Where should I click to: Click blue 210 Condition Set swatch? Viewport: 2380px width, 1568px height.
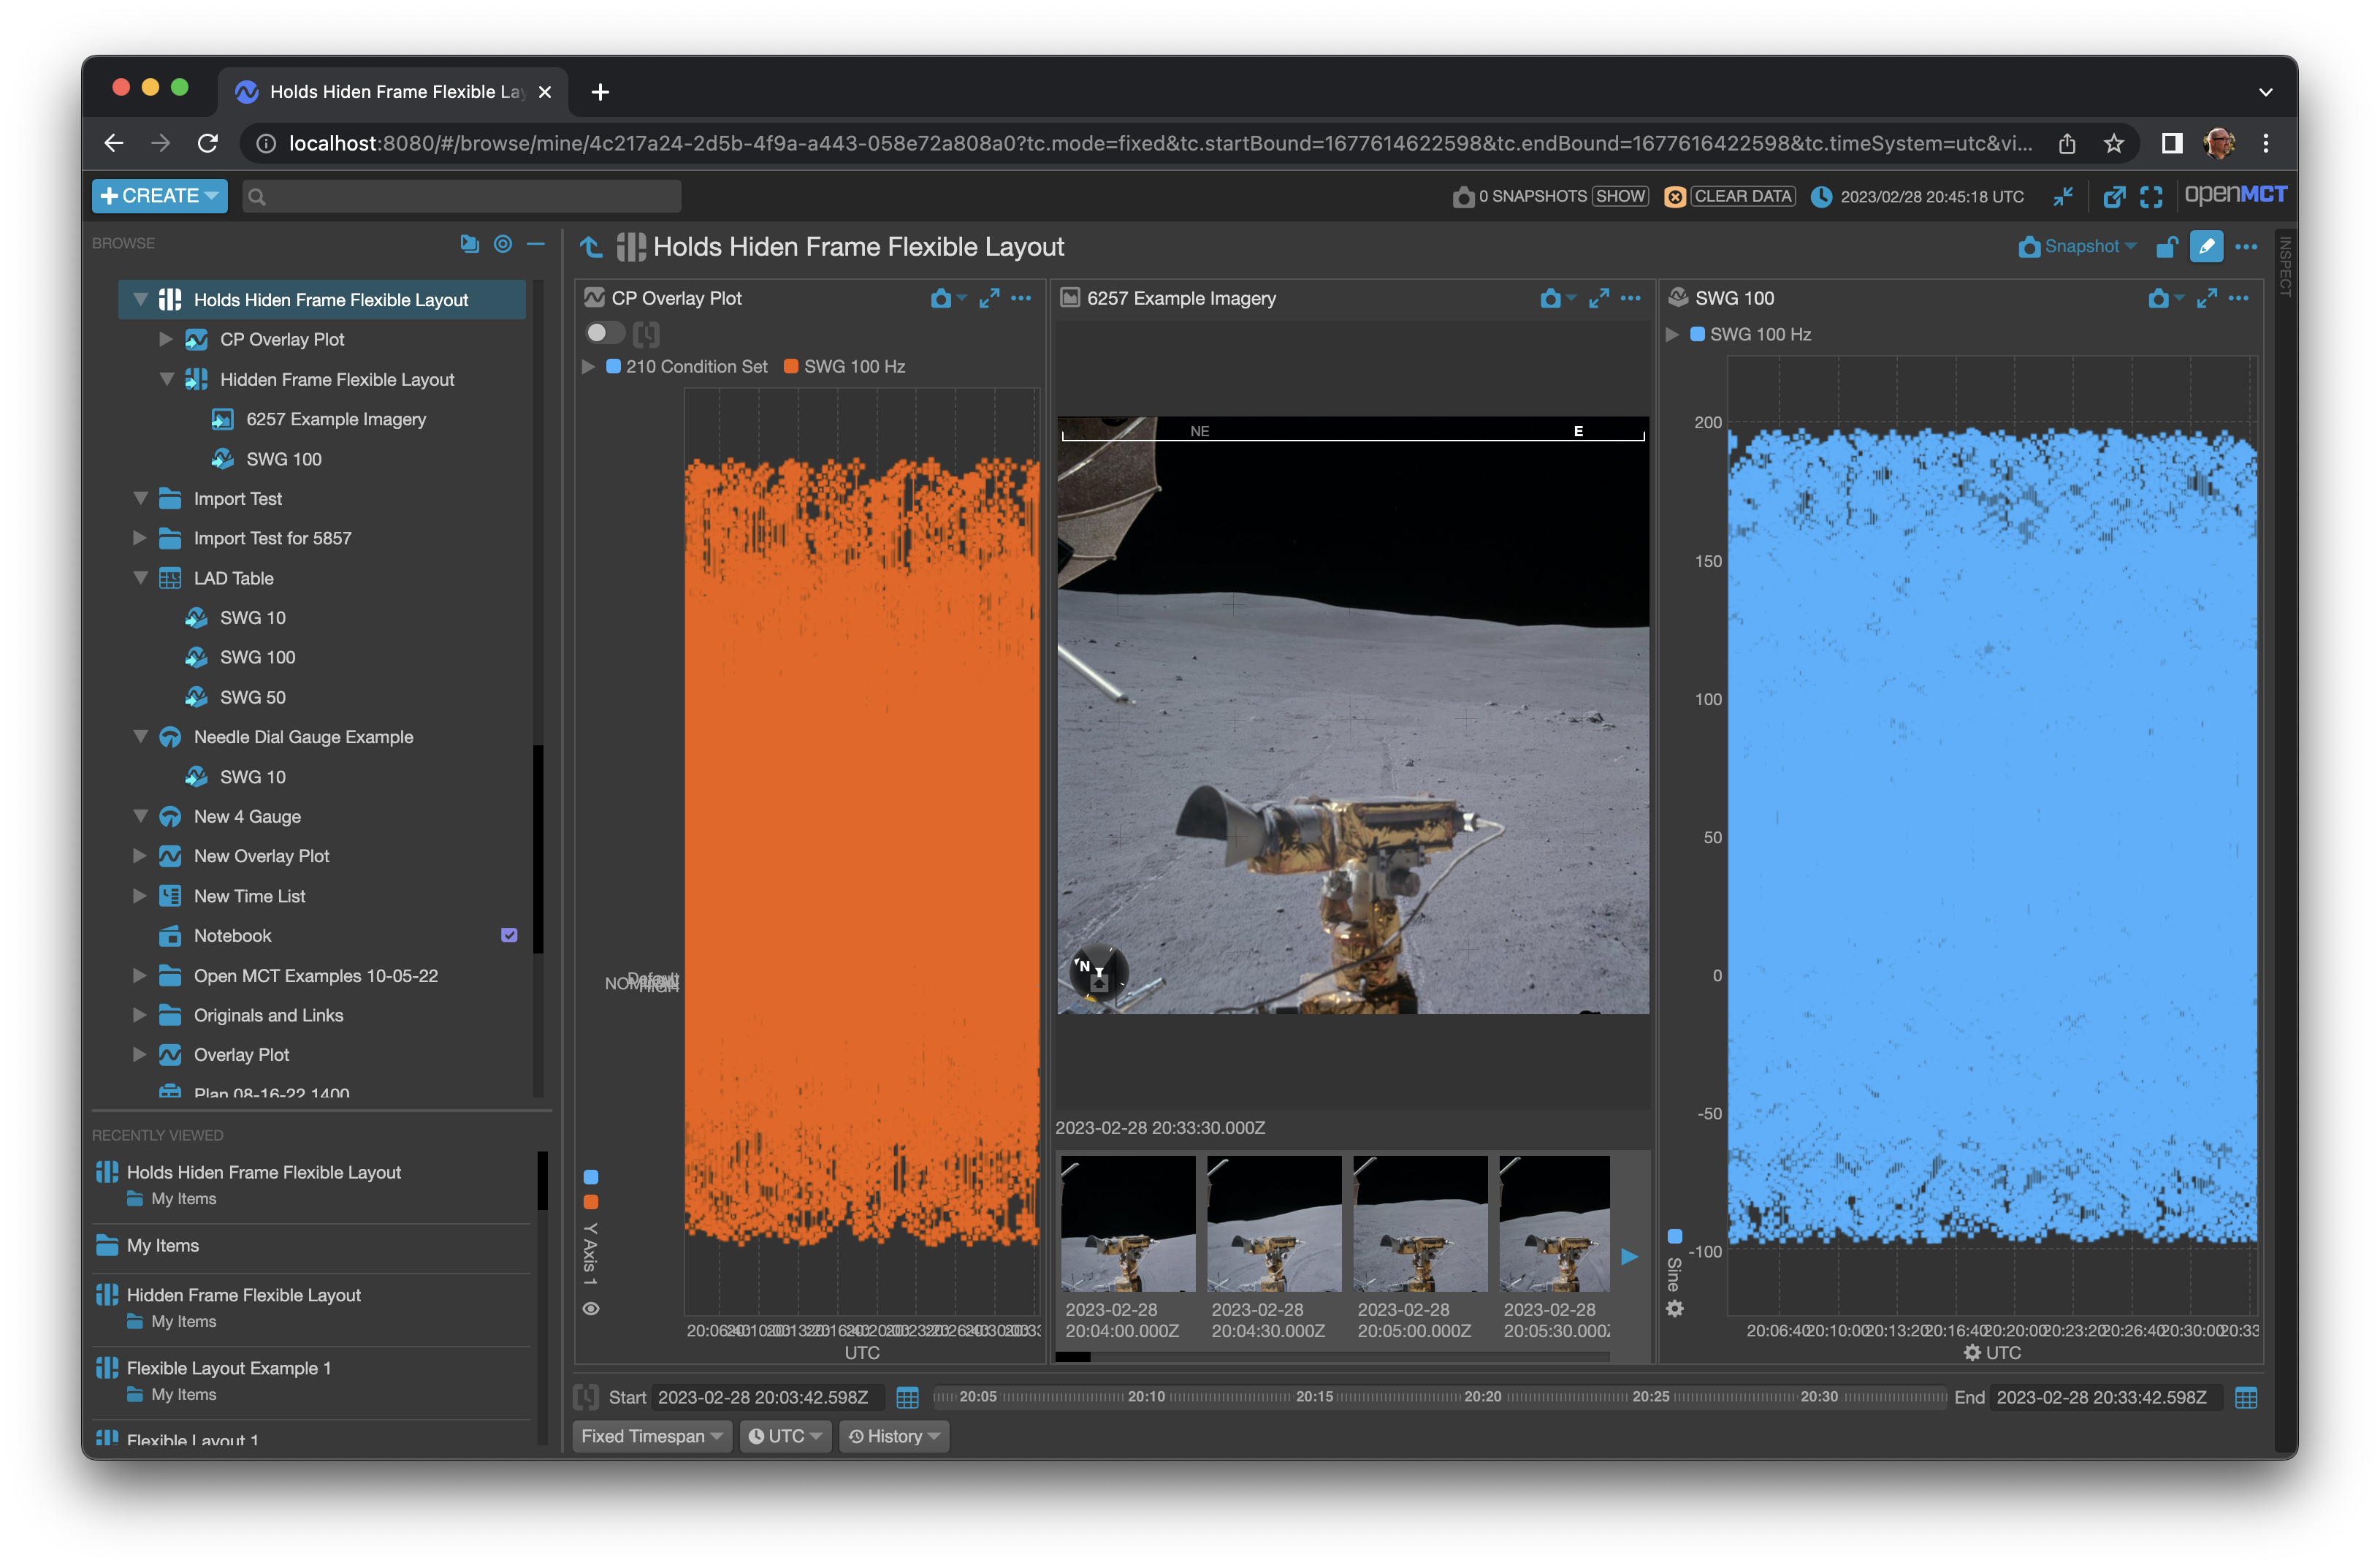[613, 367]
